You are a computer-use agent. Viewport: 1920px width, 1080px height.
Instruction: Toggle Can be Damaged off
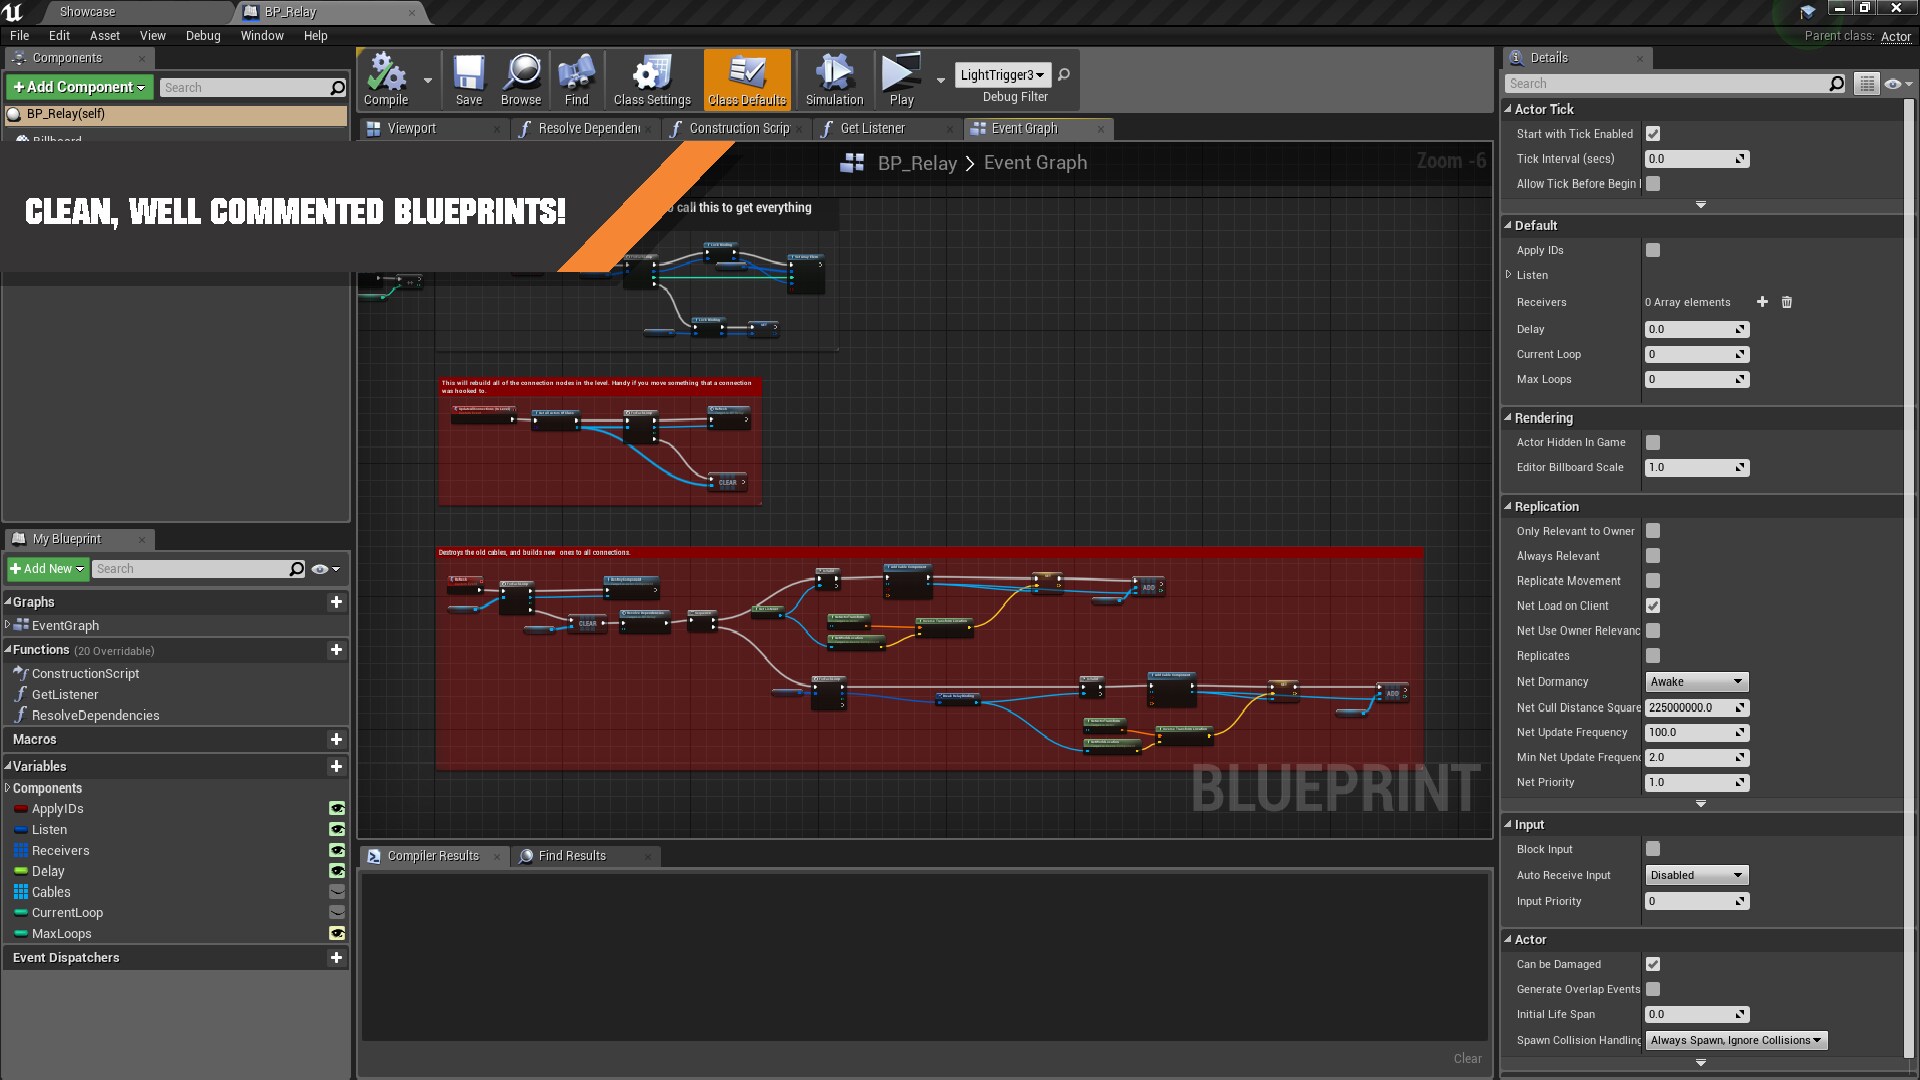(1653, 964)
